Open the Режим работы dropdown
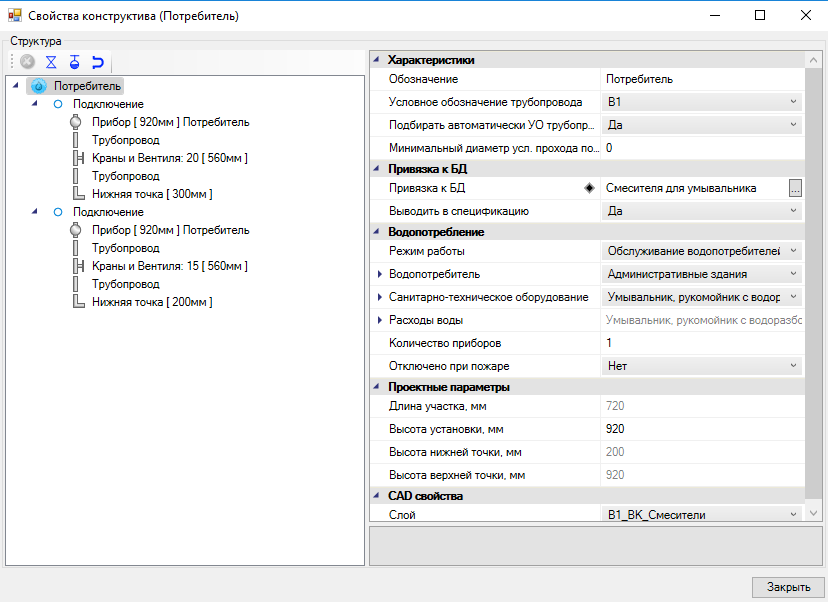The height and width of the screenshot is (602, 828). pyautogui.click(x=794, y=251)
